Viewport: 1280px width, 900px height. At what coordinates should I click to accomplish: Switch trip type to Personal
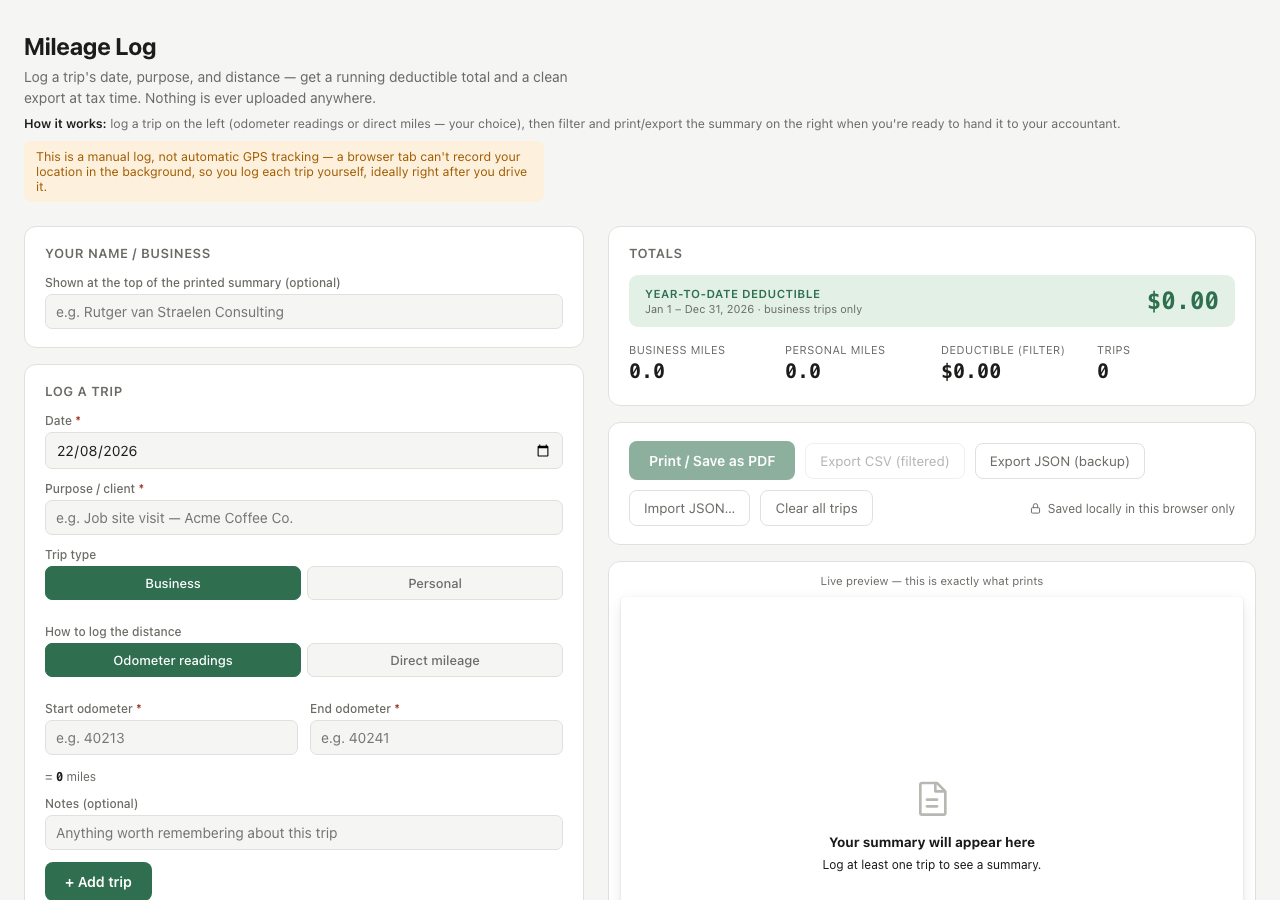coord(435,583)
